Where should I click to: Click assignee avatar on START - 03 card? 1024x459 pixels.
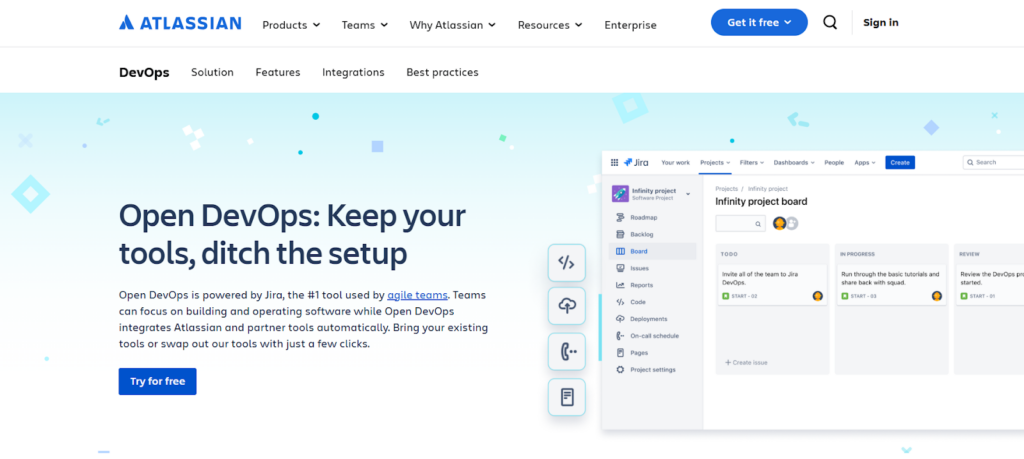[x=936, y=296]
